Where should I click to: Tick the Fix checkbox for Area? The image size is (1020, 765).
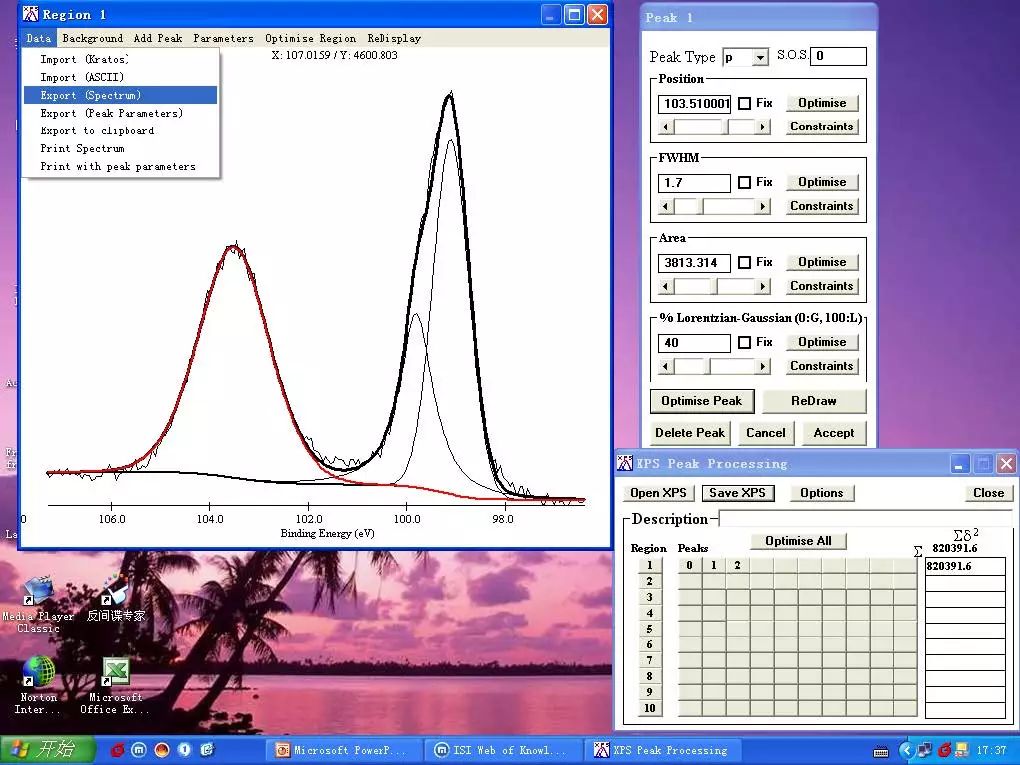click(x=745, y=262)
